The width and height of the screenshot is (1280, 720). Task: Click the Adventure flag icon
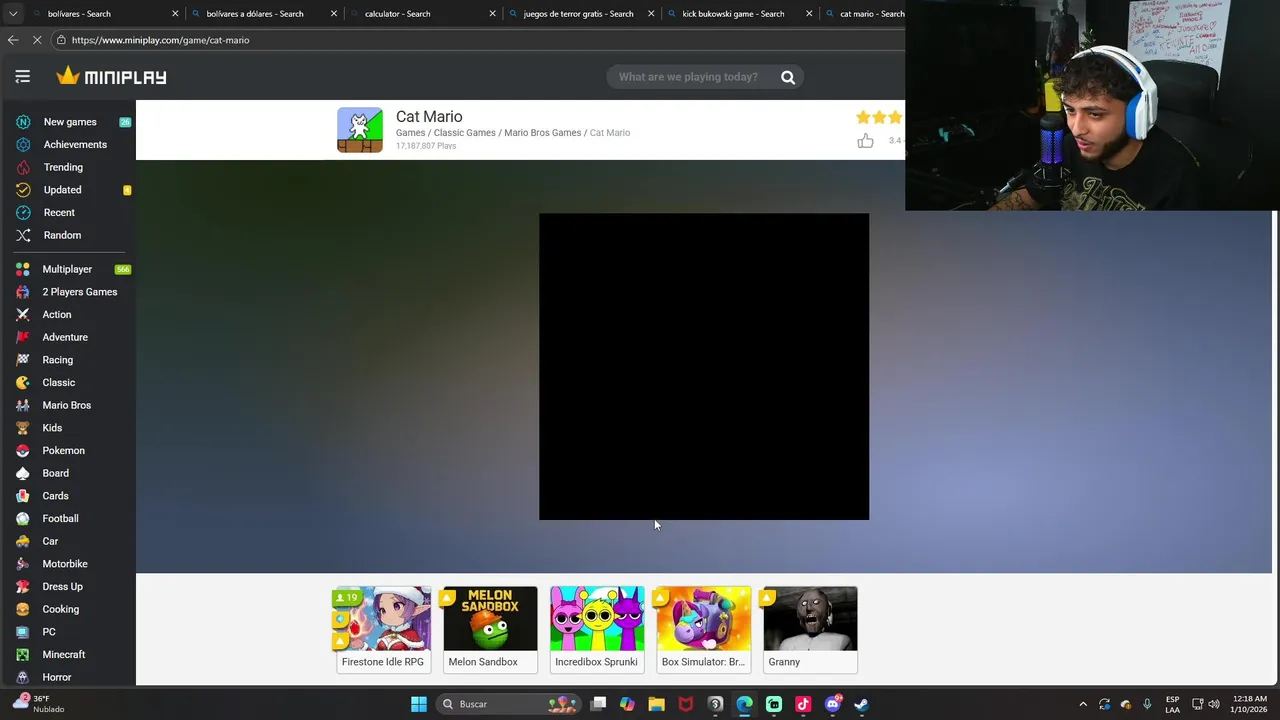23,337
